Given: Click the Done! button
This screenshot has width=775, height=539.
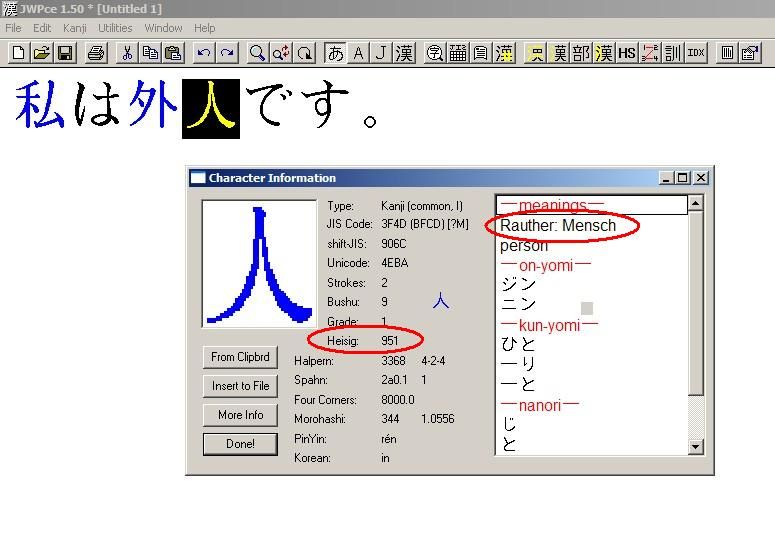Looking at the screenshot, I should (x=240, y=444).
